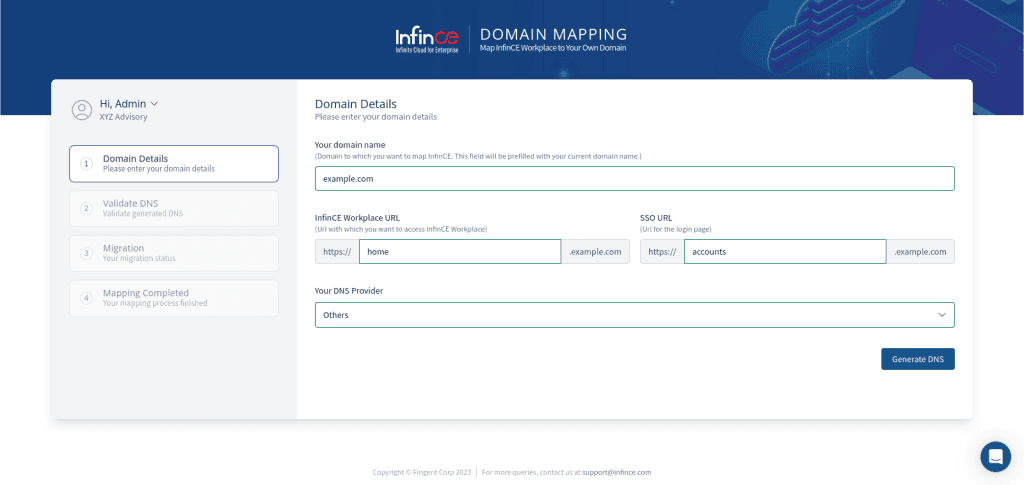Click the .example.com suffix of Workplace URL
This screenshot has width=1024, height=485.
point(595,251)
